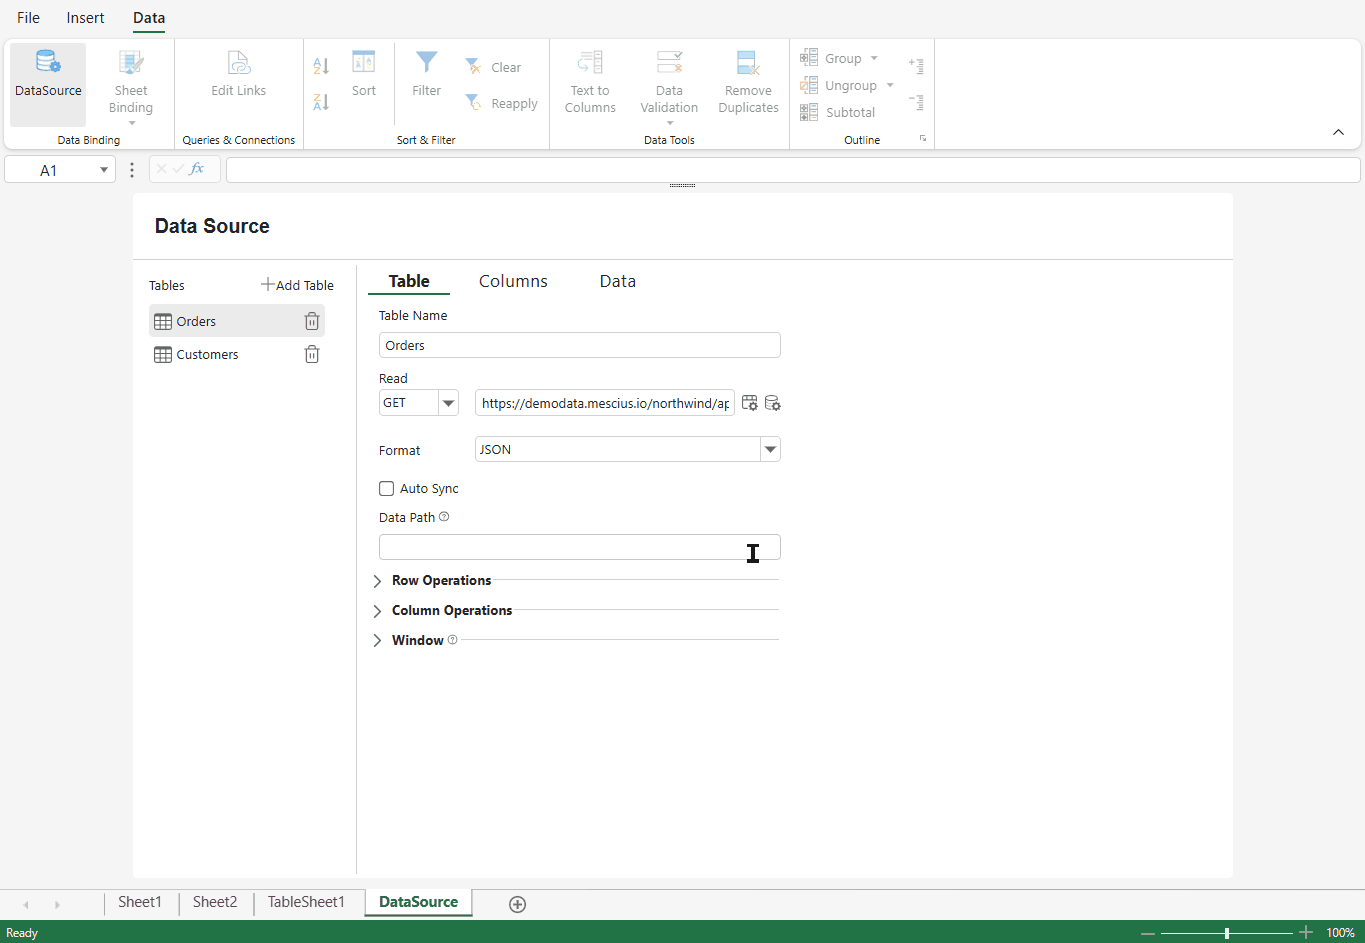Click Remove Duplicates tool
The width and height of the screenshot is (1365, 943).
pos(748,84)
